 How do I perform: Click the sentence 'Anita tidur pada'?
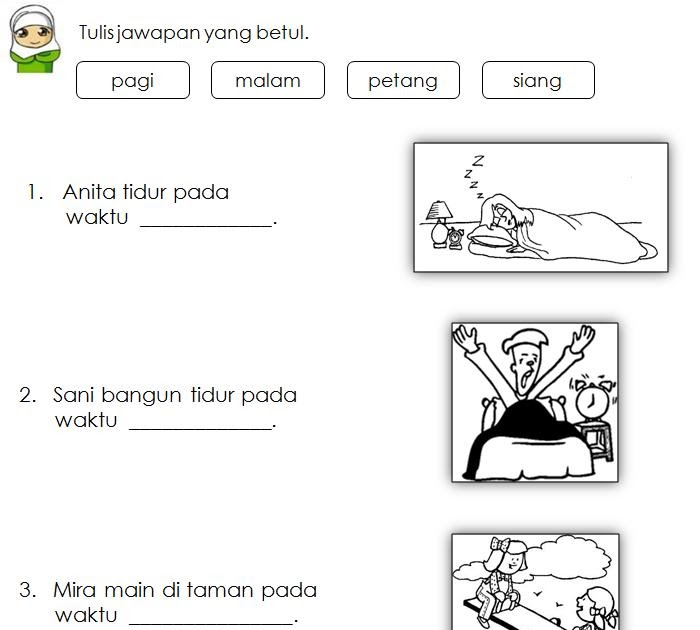(146, 192)
